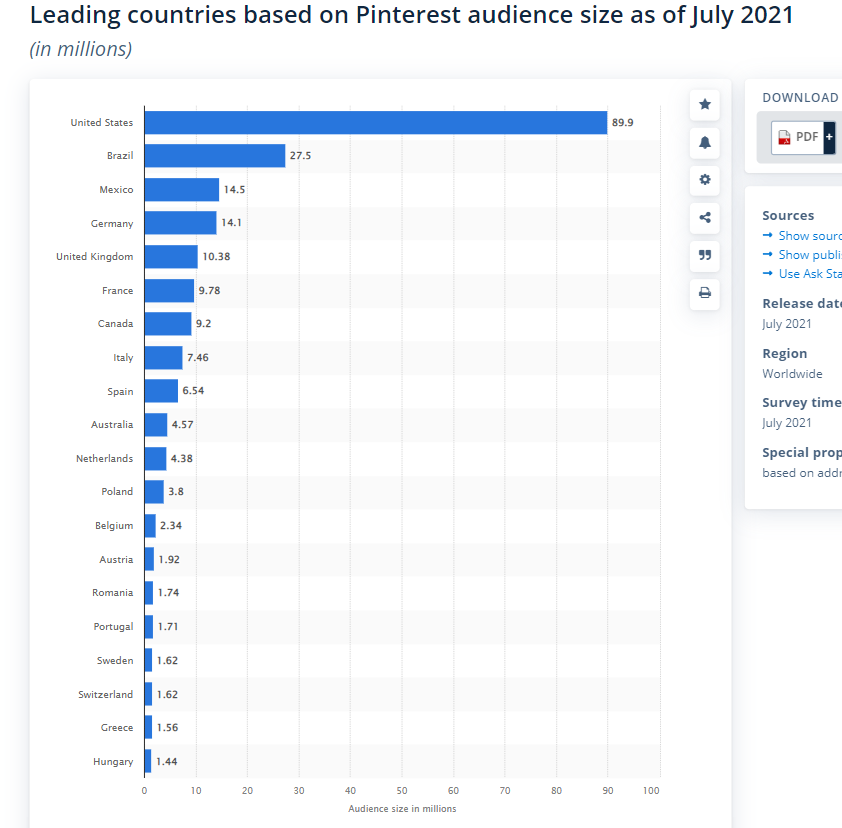Click the chart title text
842x828 pixels.
click(x=411, y=14)
